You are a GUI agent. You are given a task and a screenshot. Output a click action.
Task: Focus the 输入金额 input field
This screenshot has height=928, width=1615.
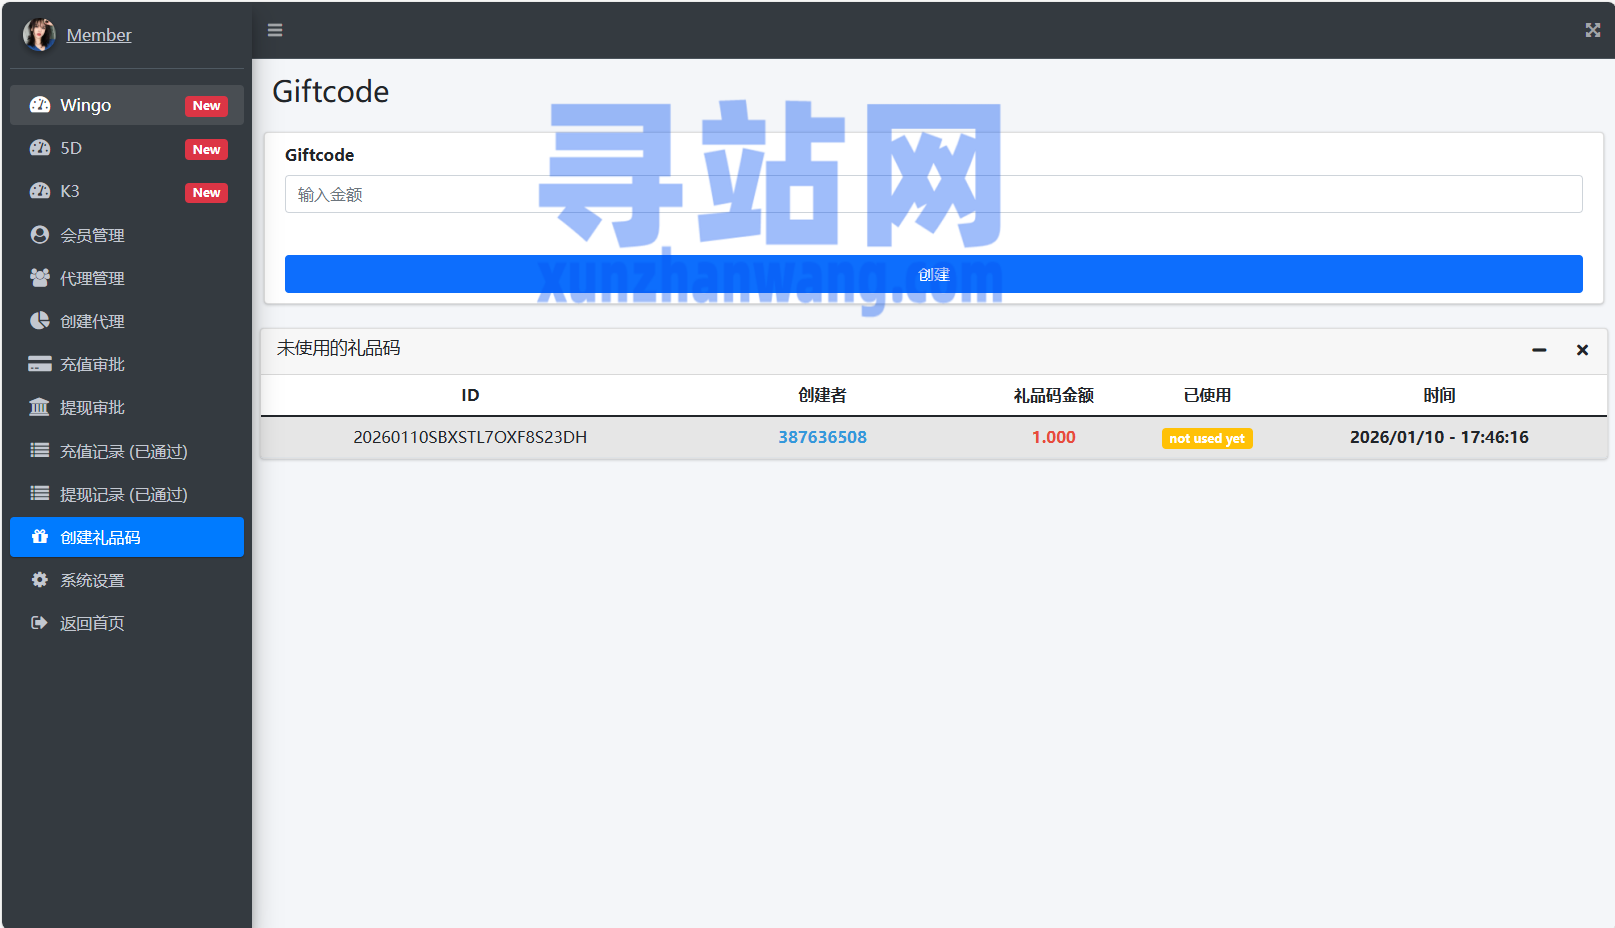[x=933, y=194]
